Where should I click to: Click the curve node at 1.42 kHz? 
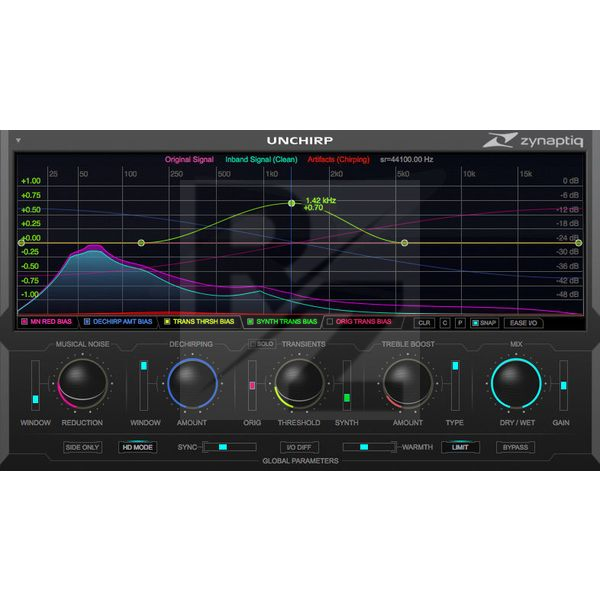click(292, 203)
